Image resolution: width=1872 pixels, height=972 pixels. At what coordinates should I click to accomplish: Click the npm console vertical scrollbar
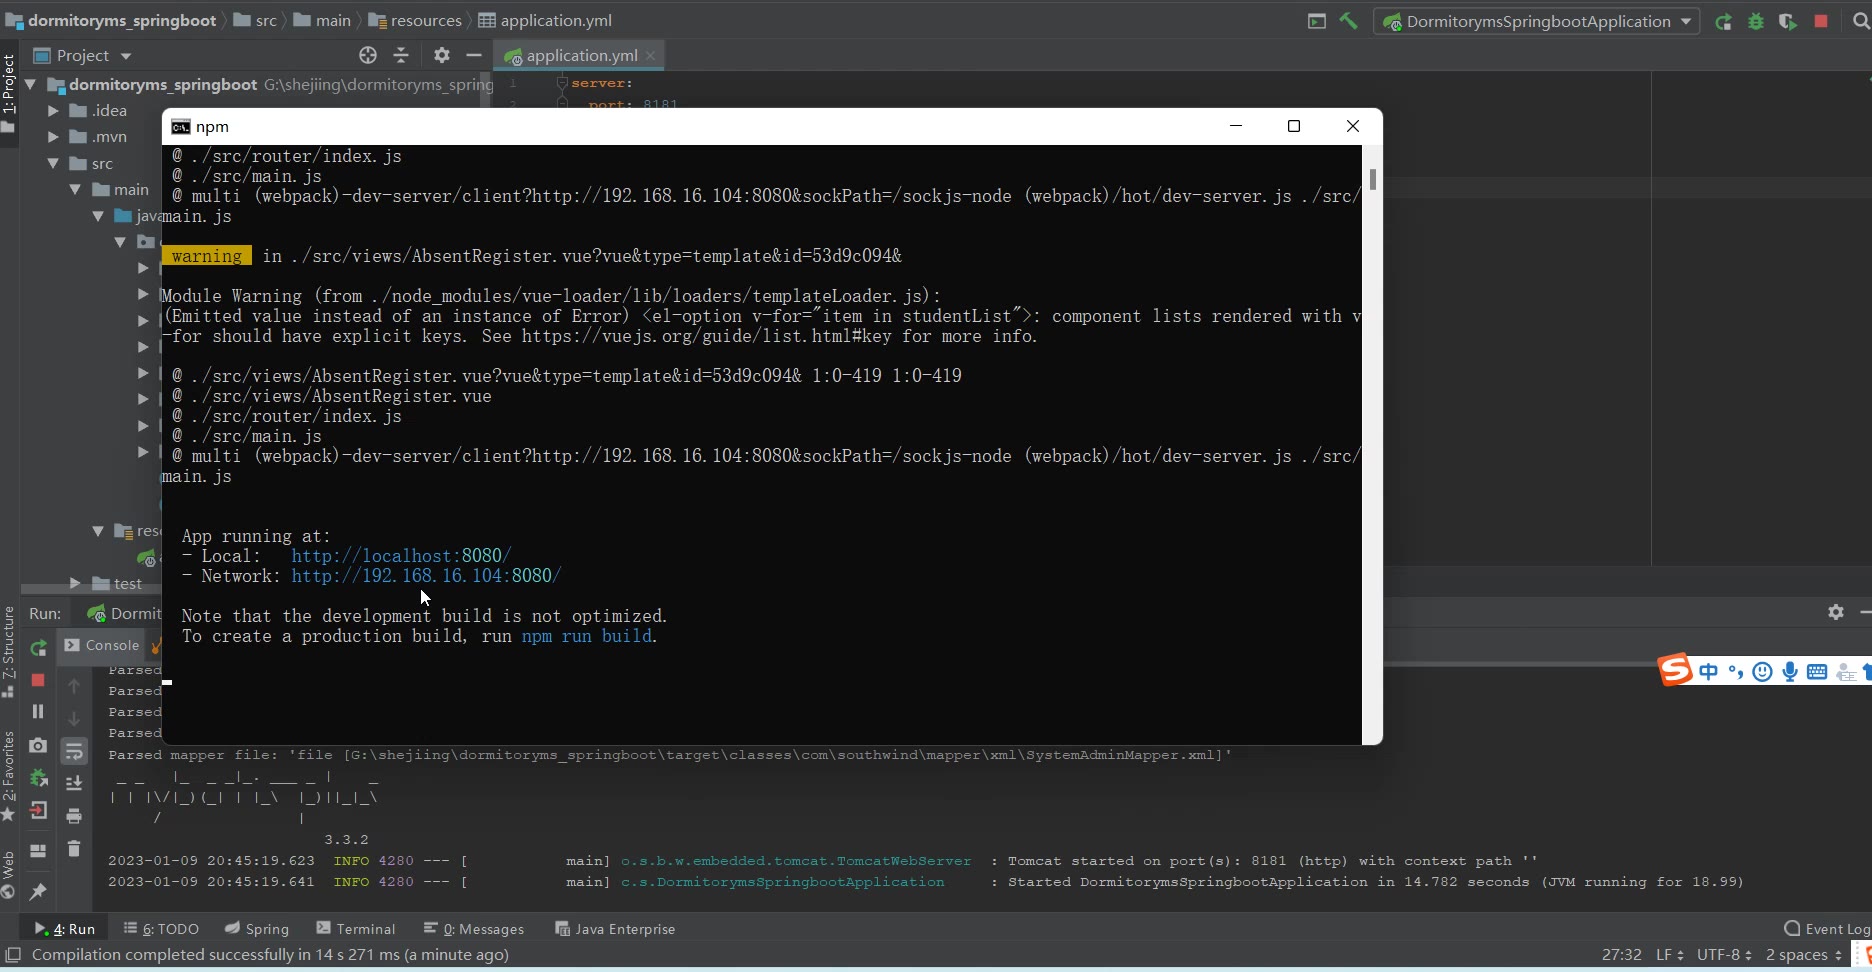[1372, 180]
